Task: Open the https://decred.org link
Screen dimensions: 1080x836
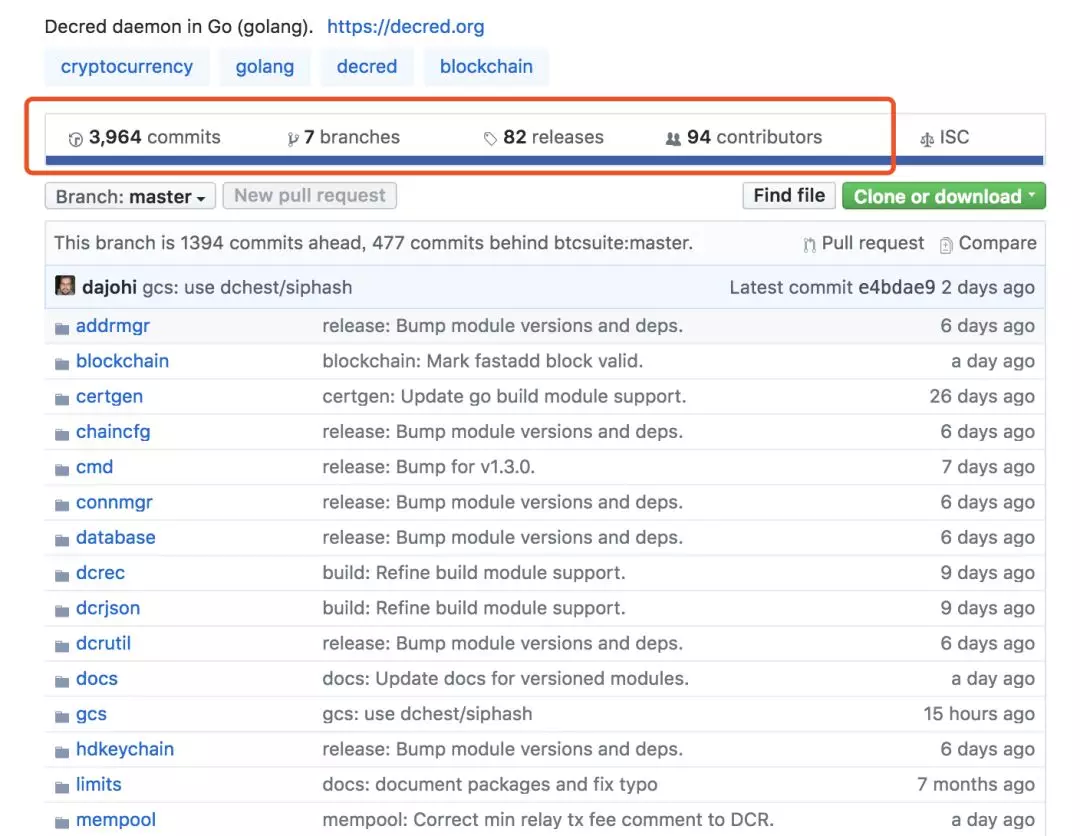Action: [x=405, y=26]
